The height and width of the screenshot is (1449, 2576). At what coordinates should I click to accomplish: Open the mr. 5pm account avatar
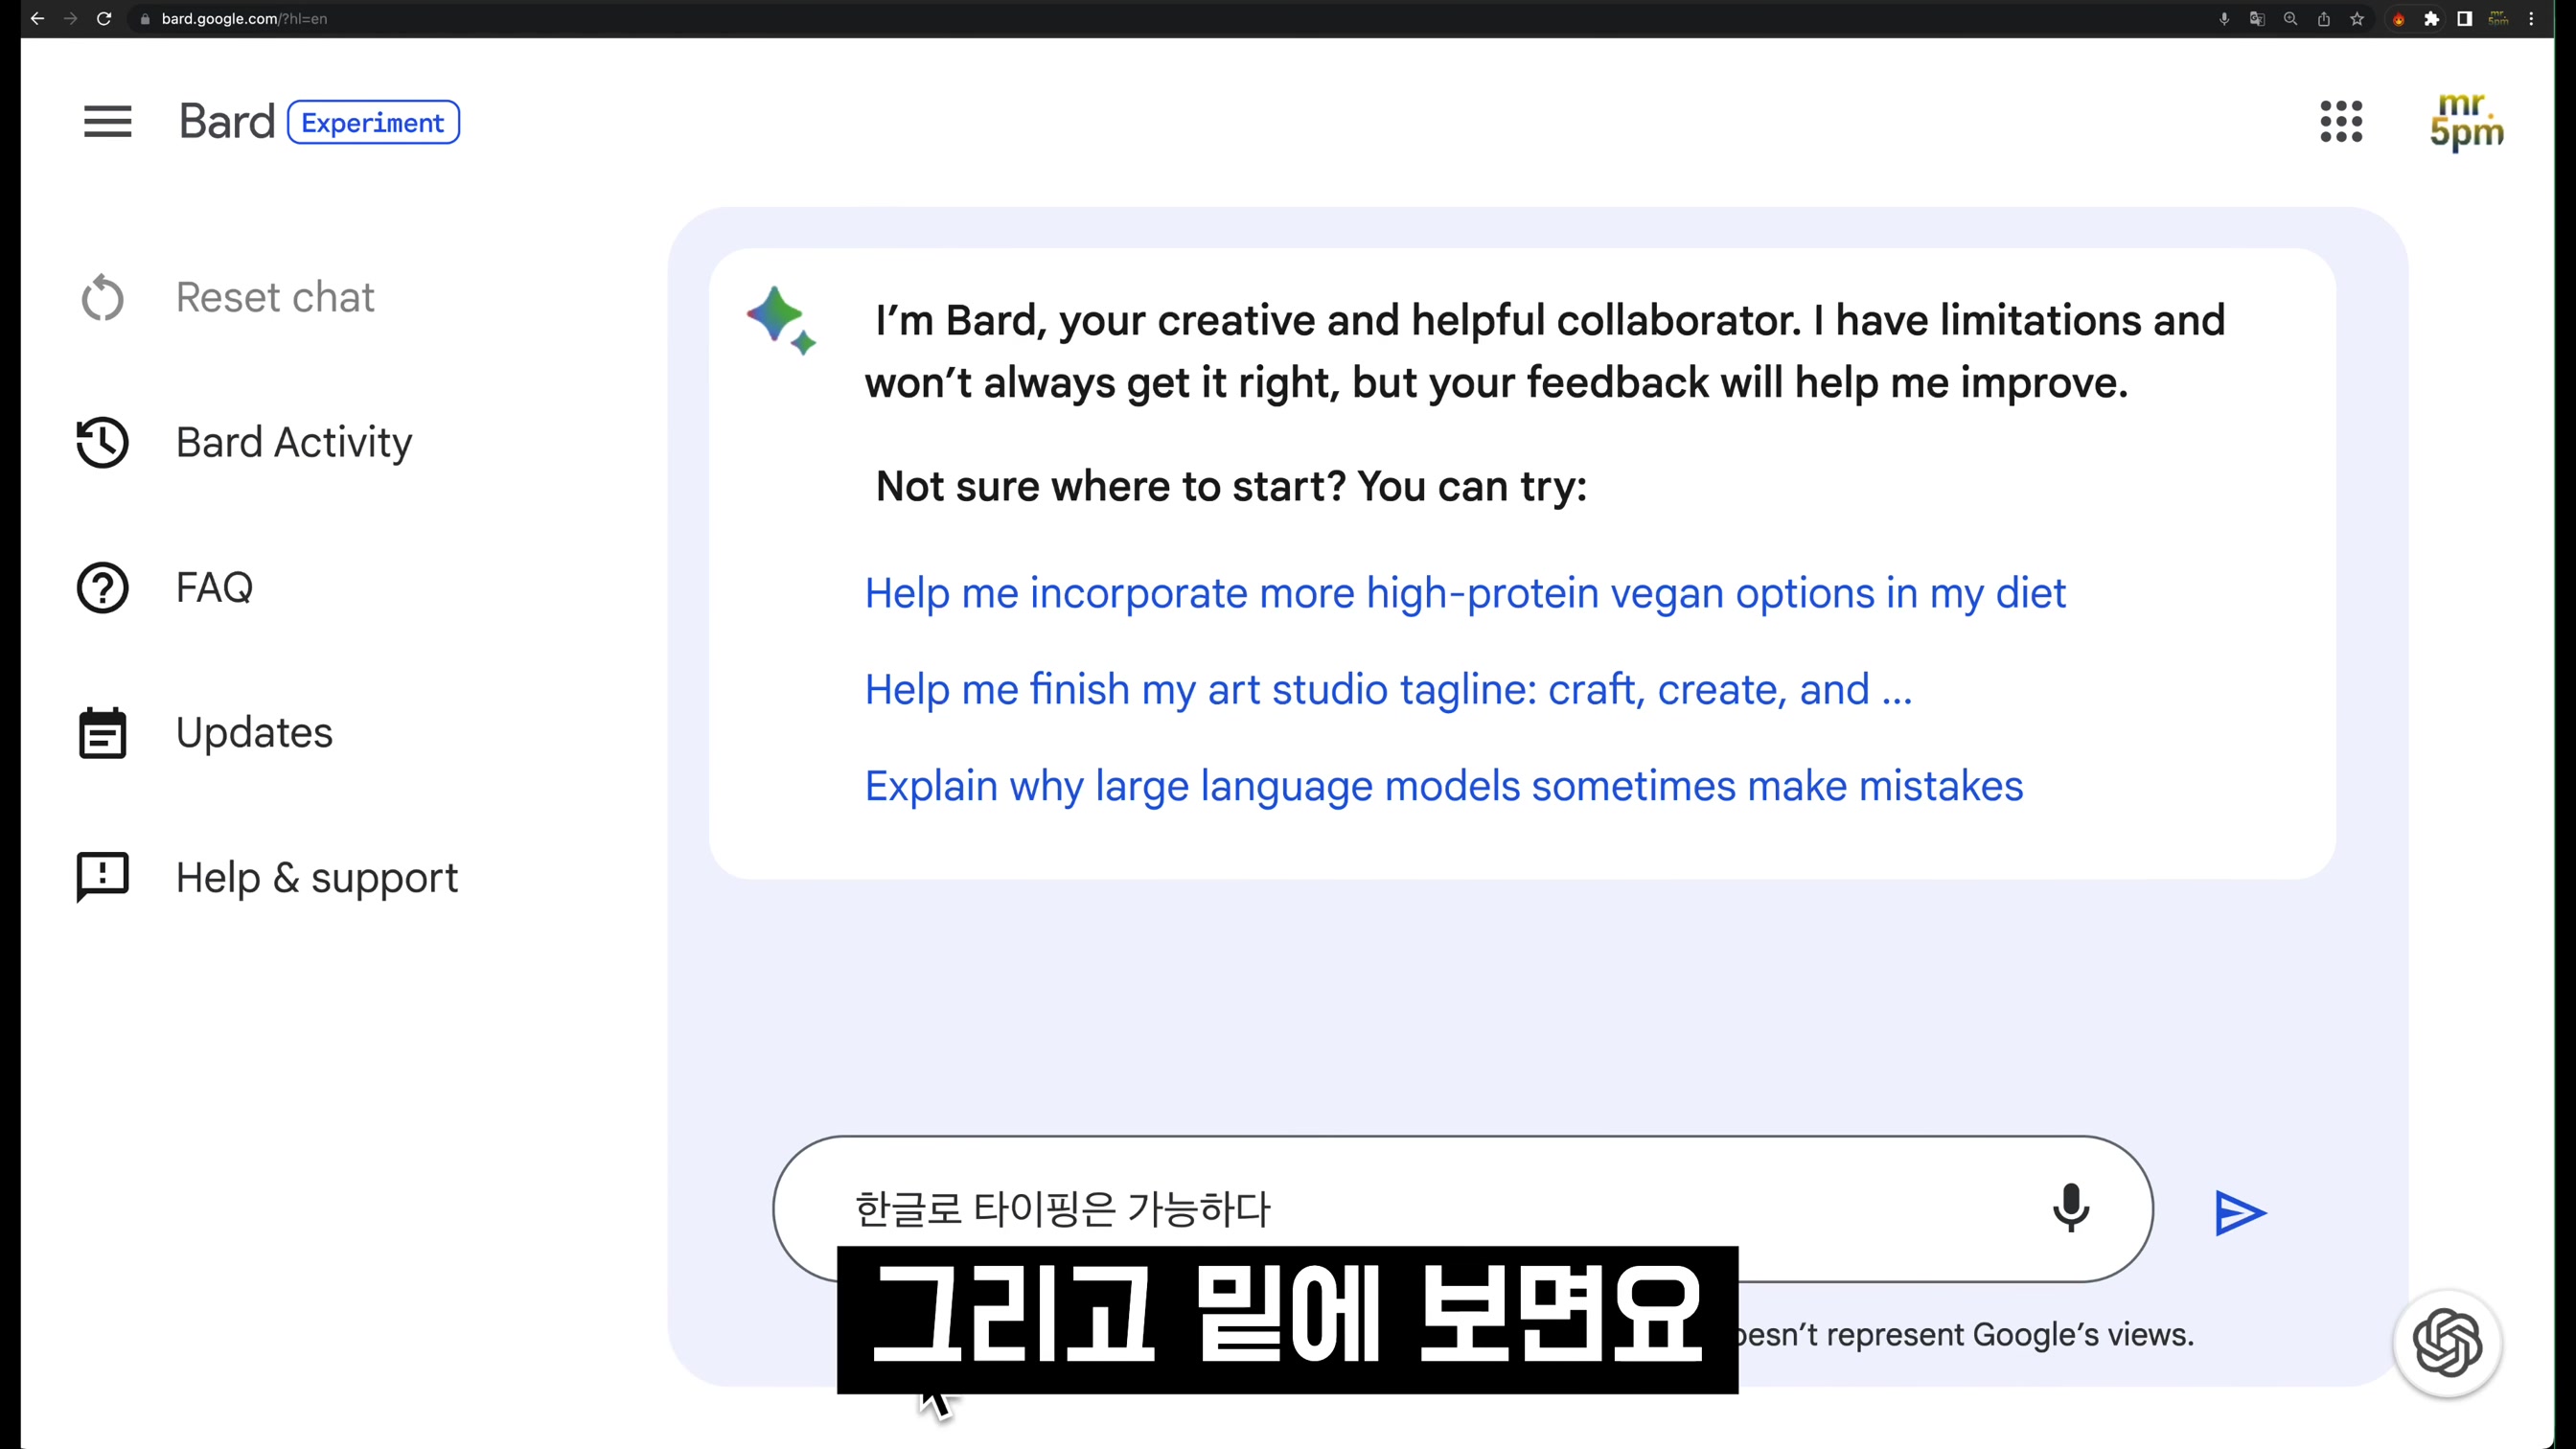[x=2466, y=122]
